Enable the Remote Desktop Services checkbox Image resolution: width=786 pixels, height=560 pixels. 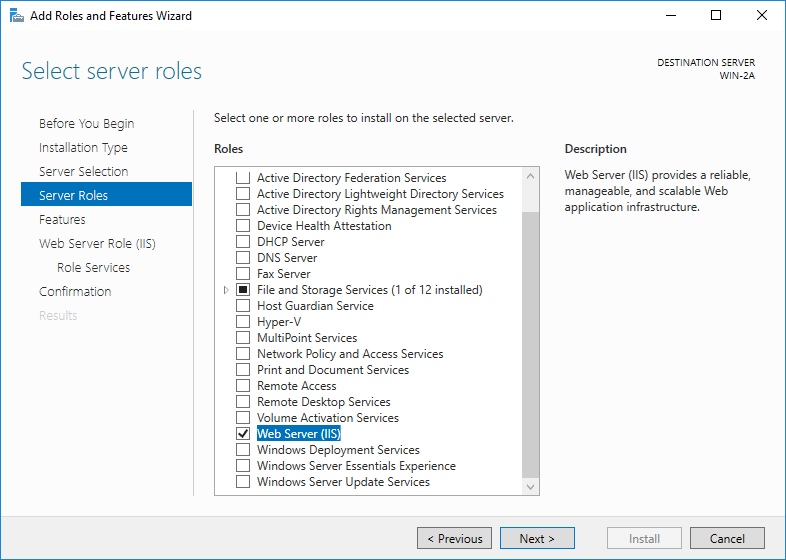pos(242,402)
